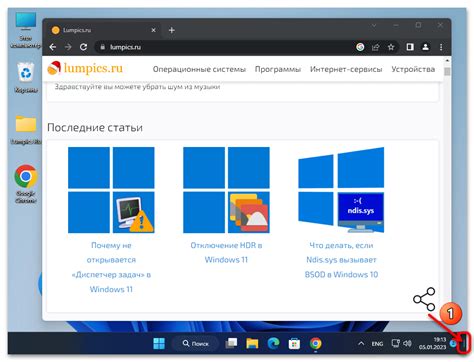Open link Почему не открывается Диспетчер задач
The image size is (474, 362).
[111, 267]
